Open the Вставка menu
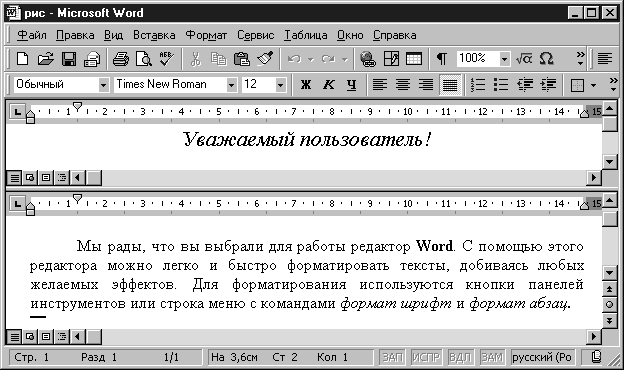 154,35
